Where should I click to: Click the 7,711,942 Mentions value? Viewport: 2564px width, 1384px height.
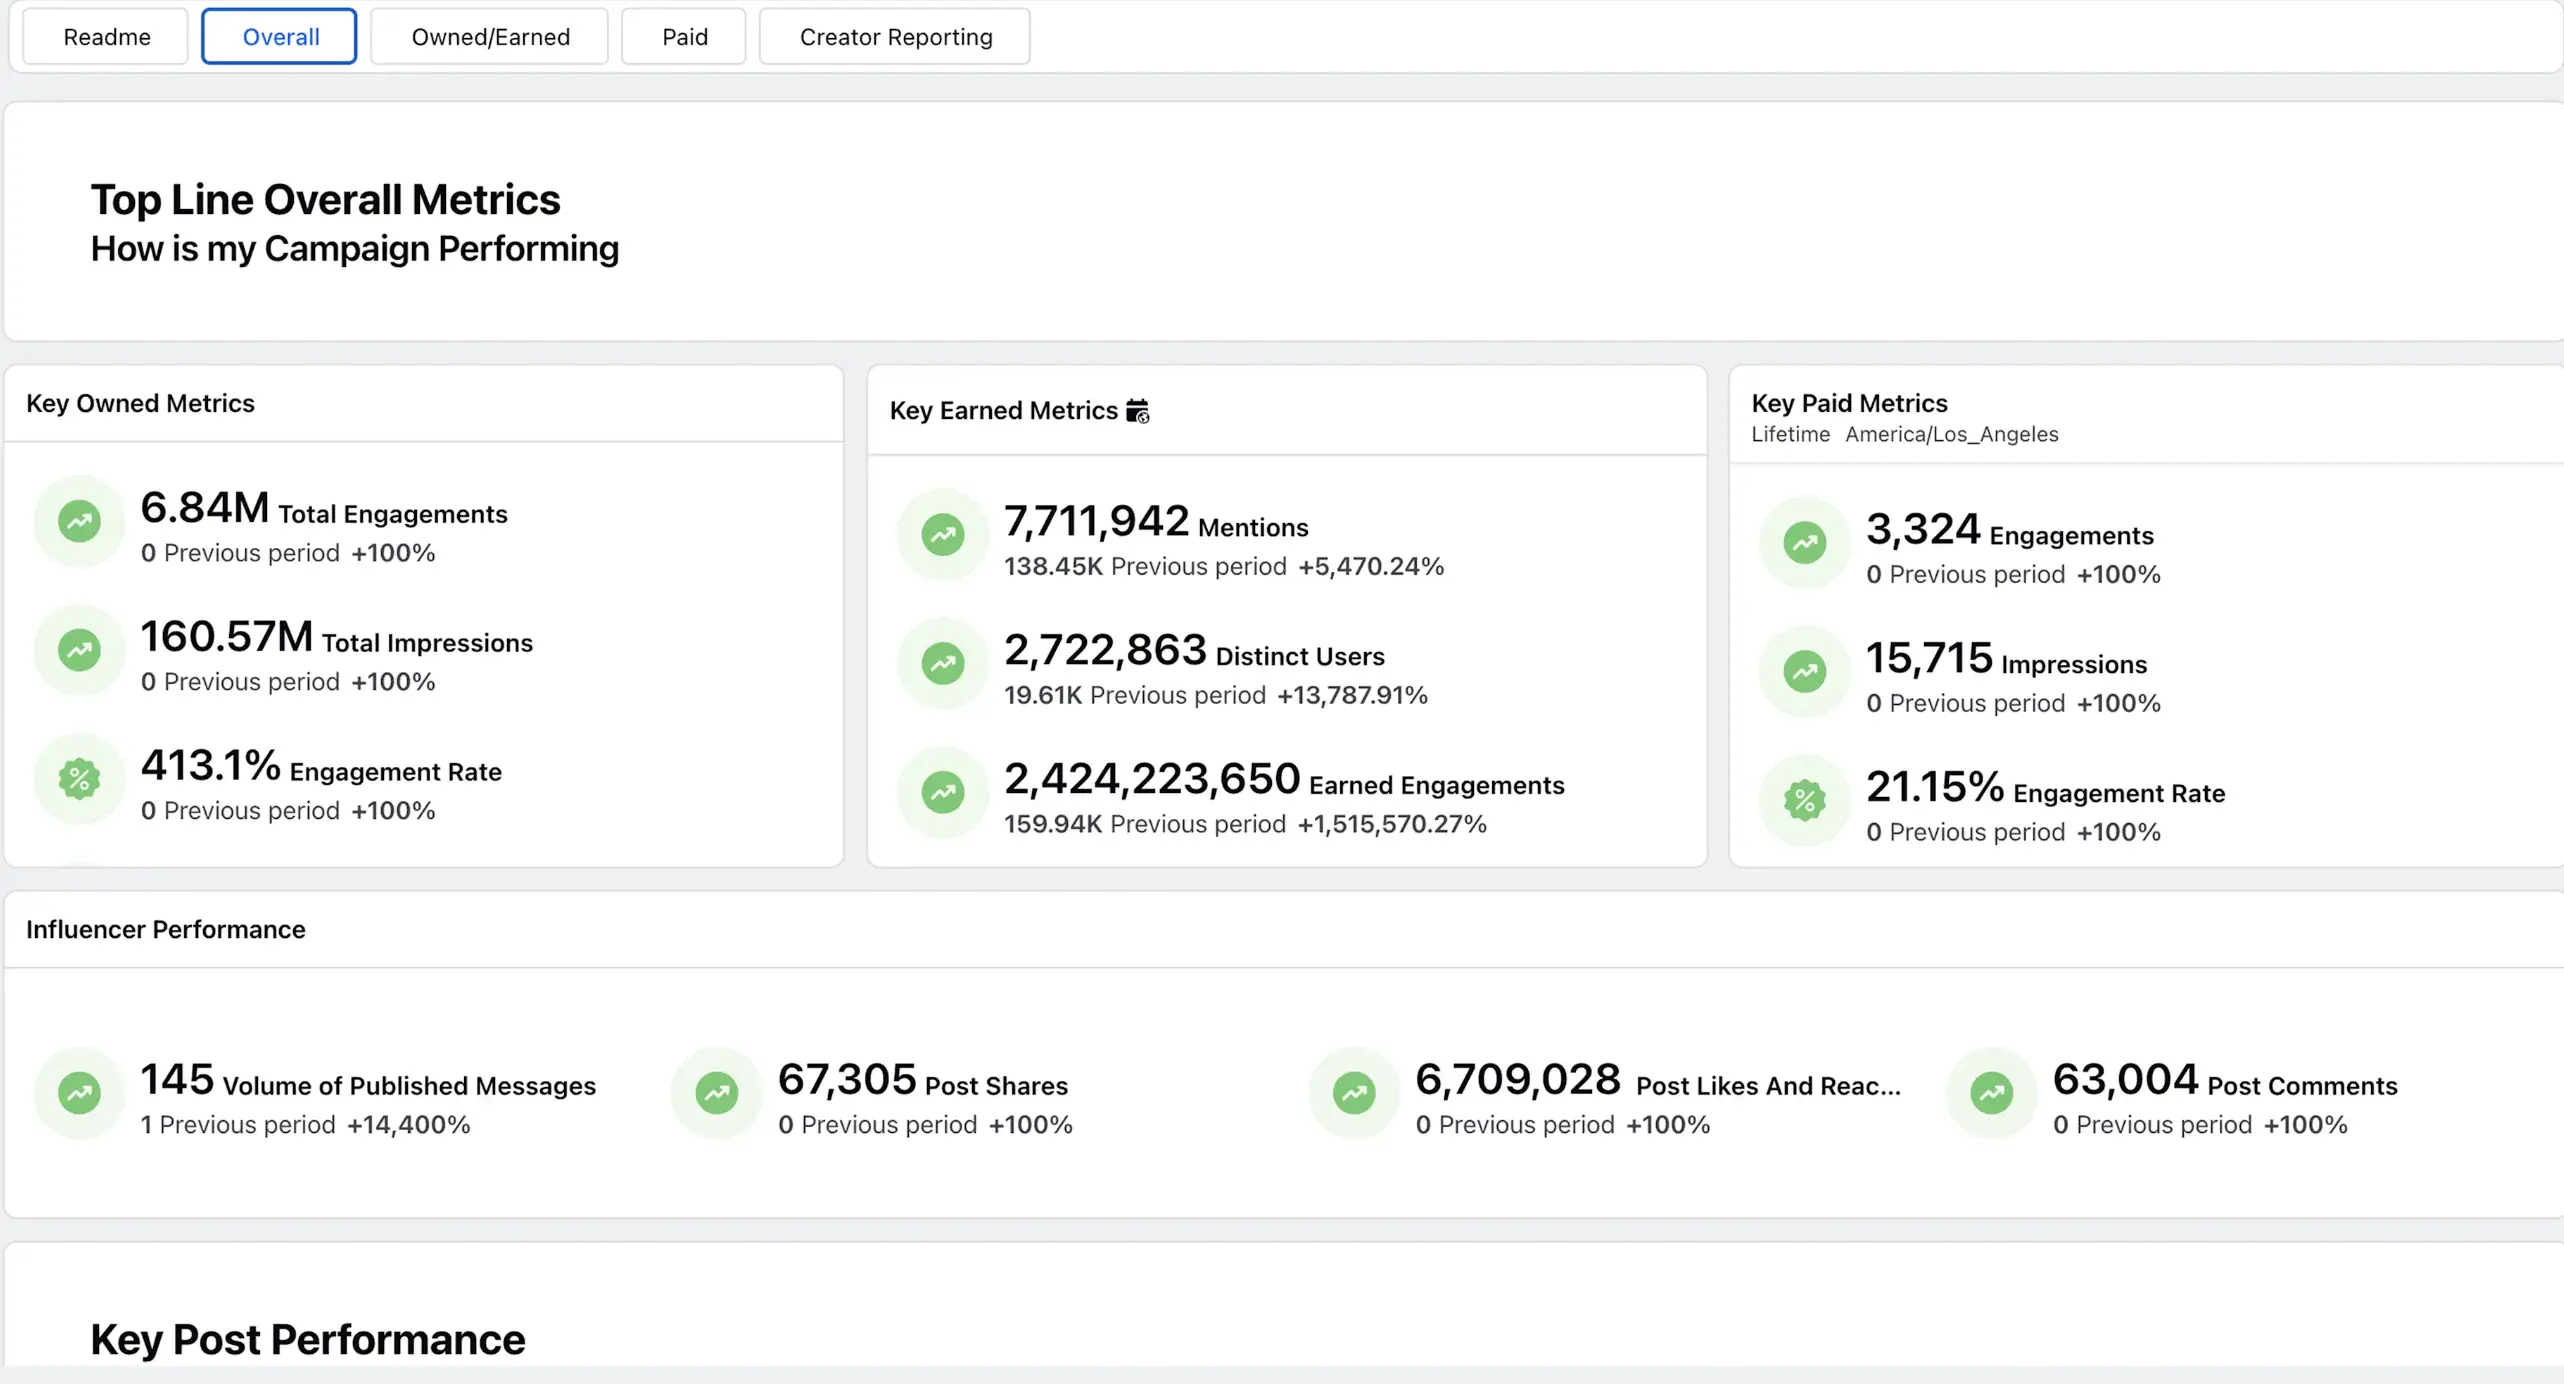pos(1097,521)
